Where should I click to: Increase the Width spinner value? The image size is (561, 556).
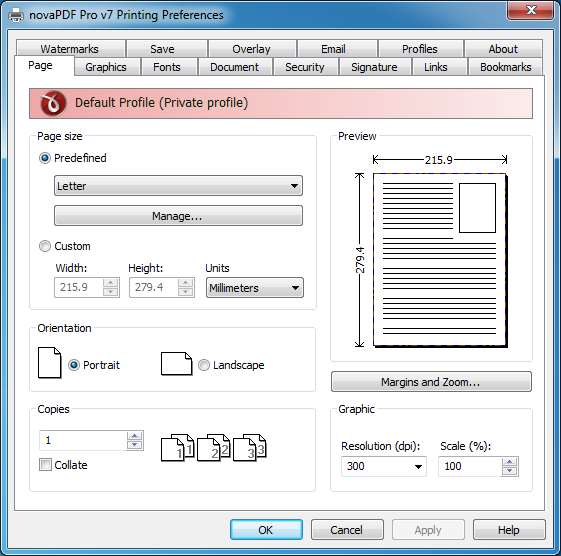(x=111, y=283)
